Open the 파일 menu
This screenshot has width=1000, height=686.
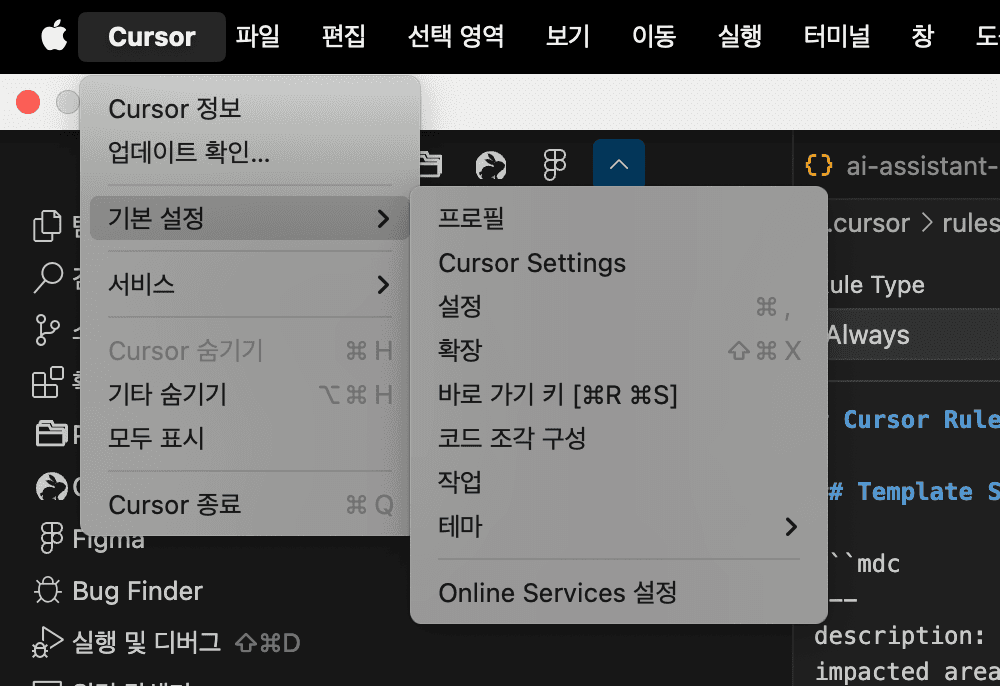[258, 36]
